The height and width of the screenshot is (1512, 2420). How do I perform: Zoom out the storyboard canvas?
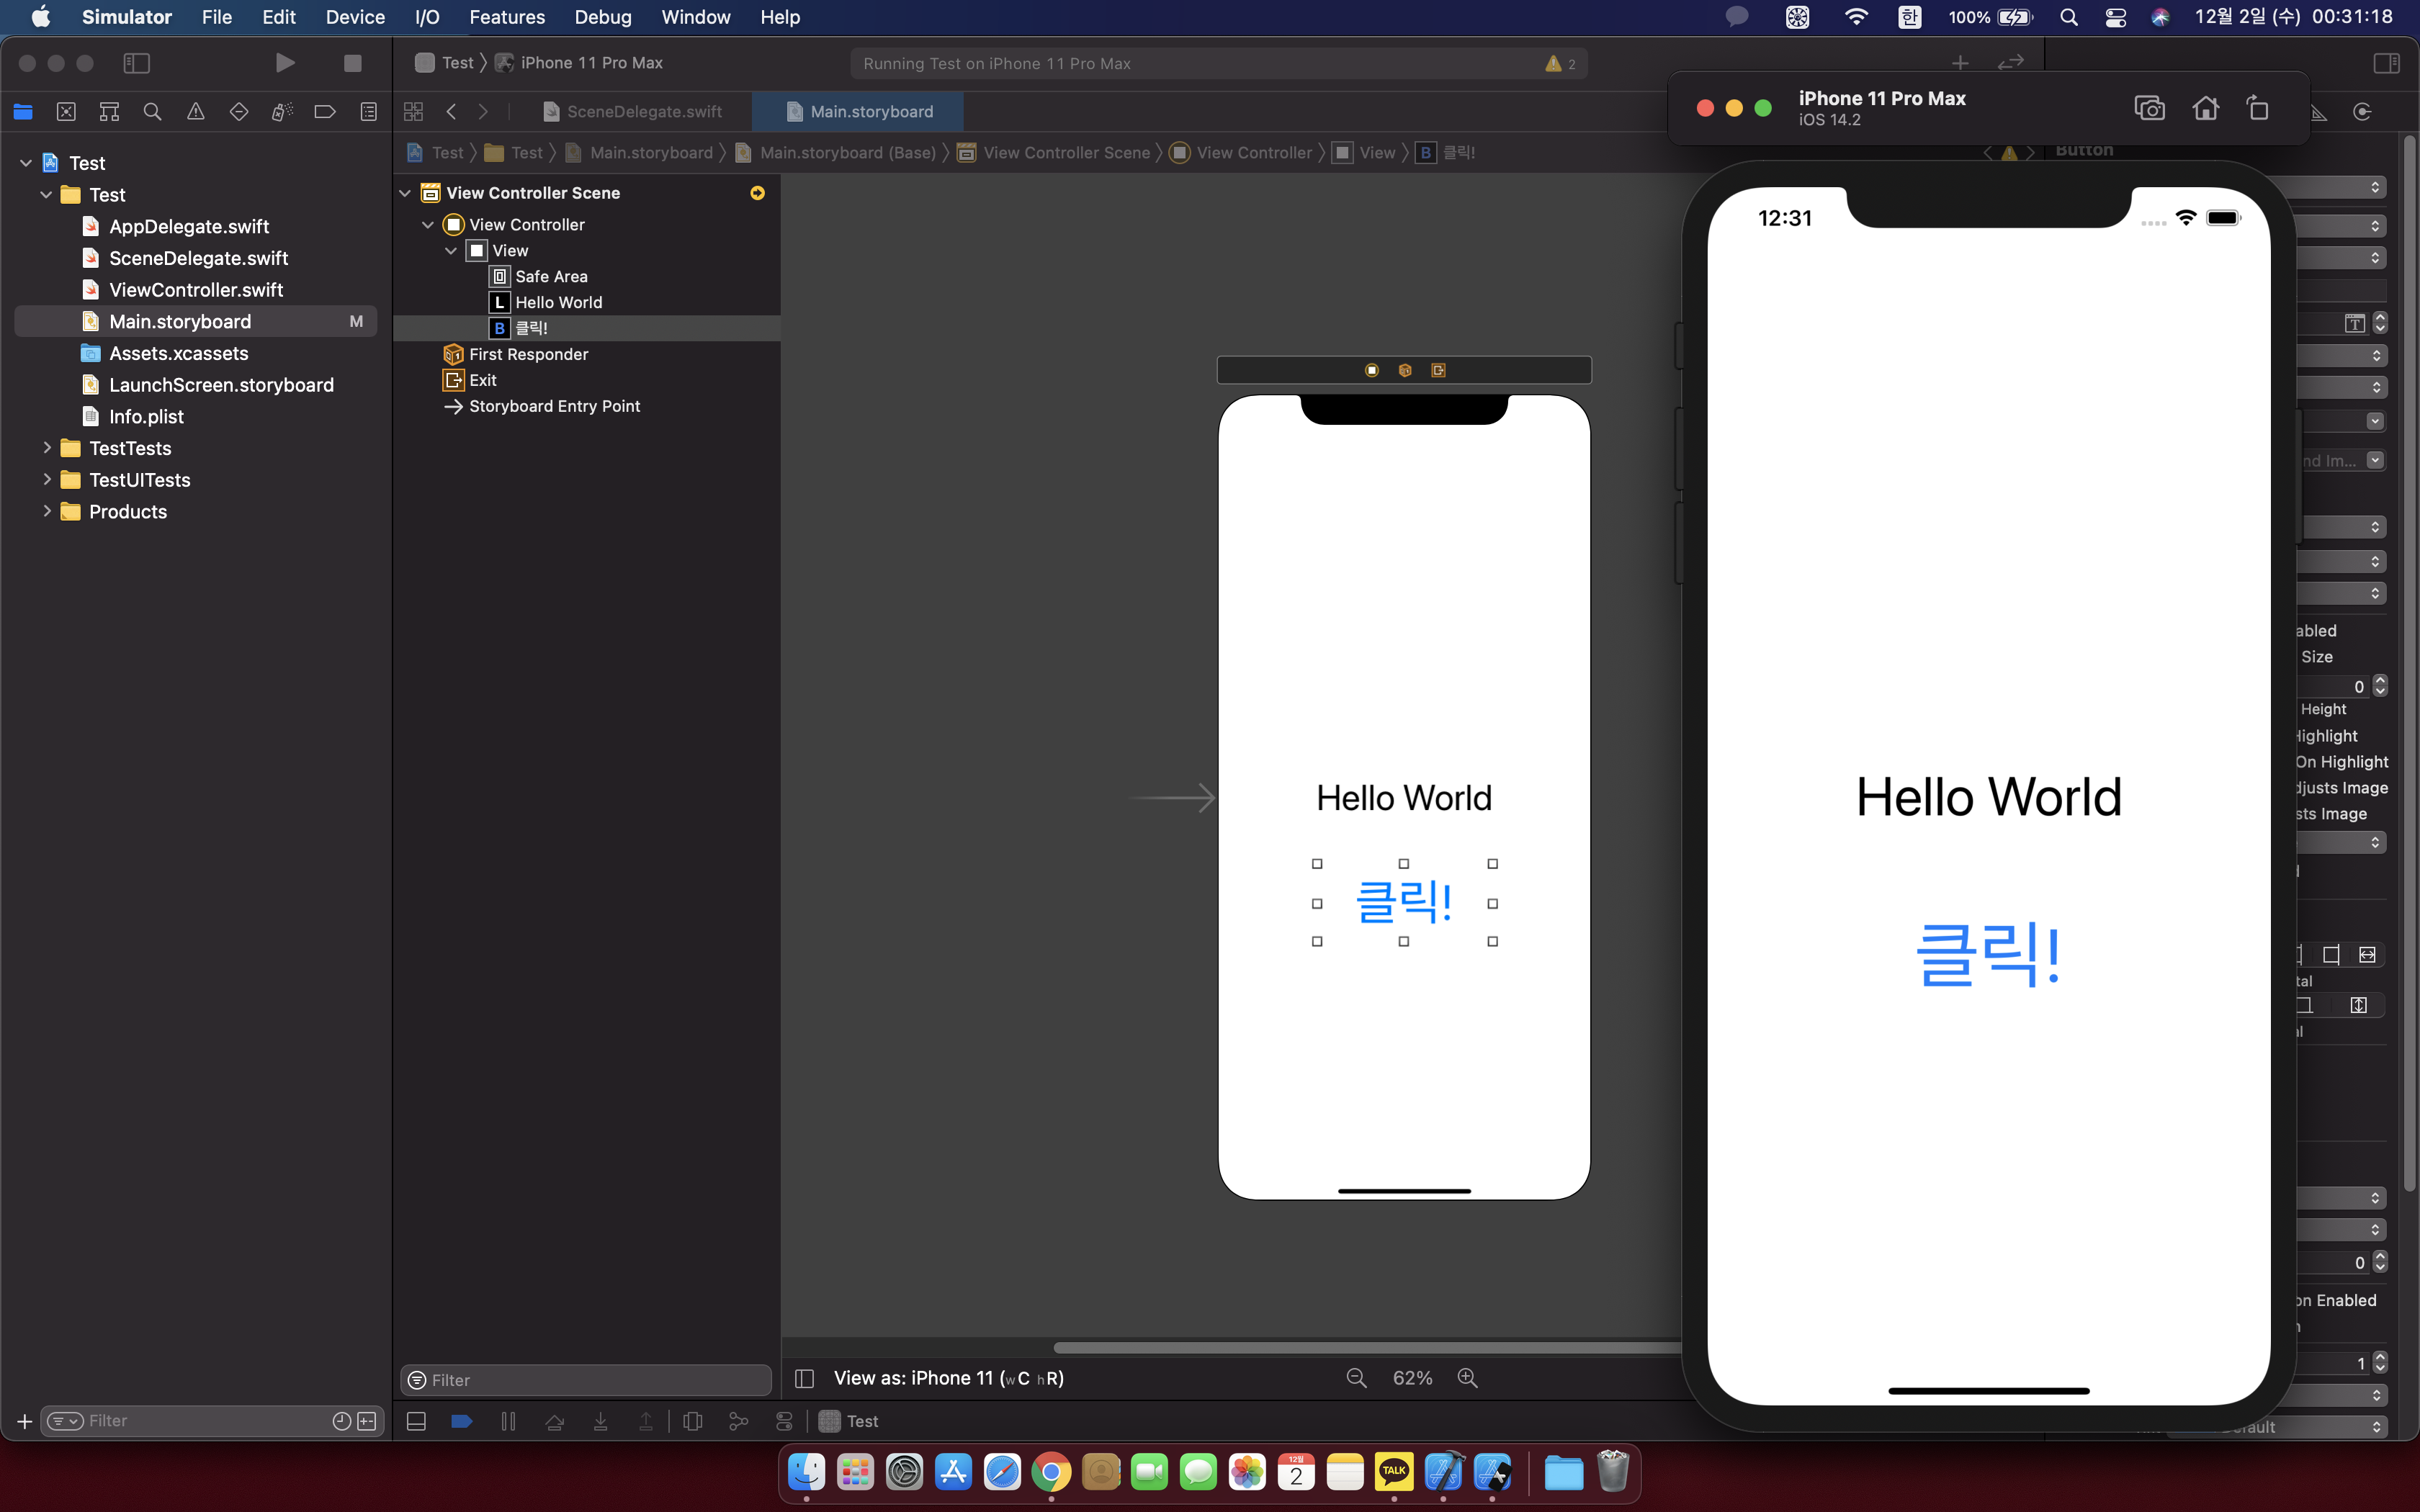[1356, 1378]
